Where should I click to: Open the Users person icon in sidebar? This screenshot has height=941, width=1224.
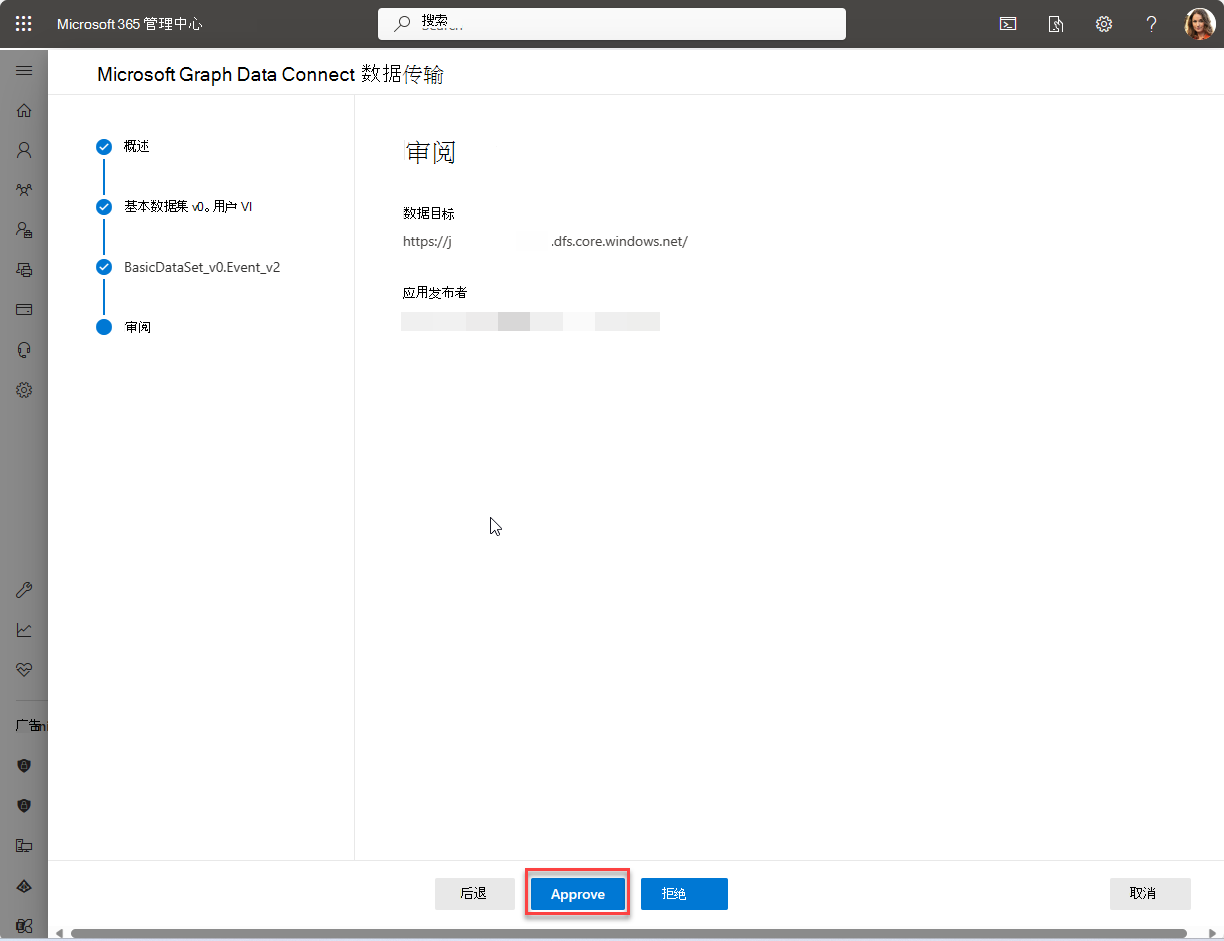pyautogui.click(x=24, y=150)
